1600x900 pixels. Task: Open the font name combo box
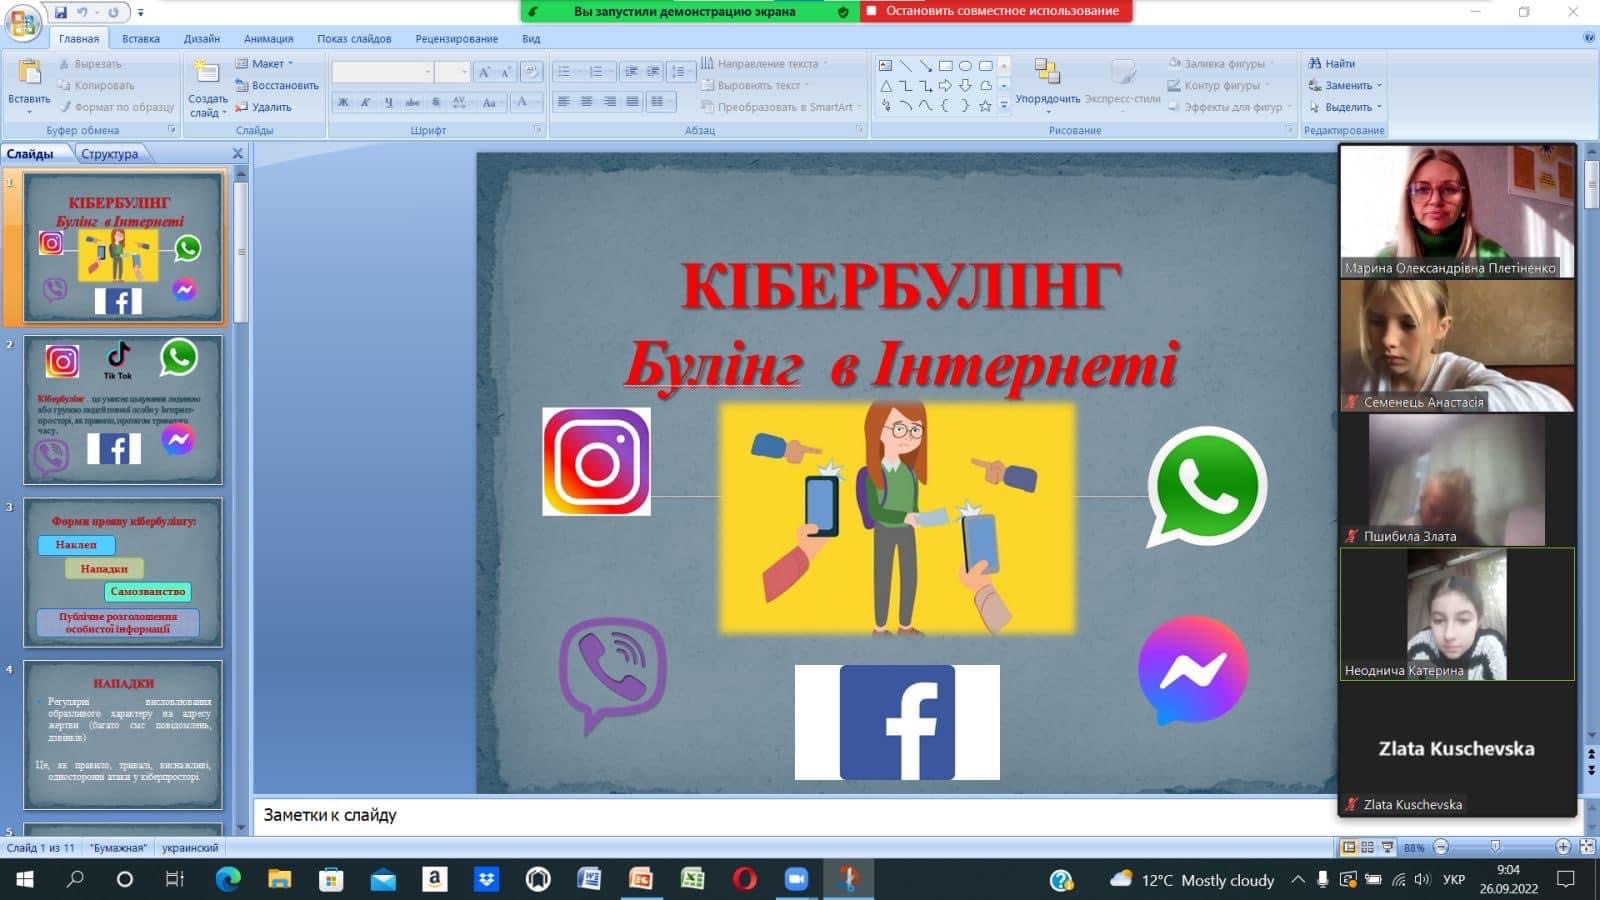[383, 72]
